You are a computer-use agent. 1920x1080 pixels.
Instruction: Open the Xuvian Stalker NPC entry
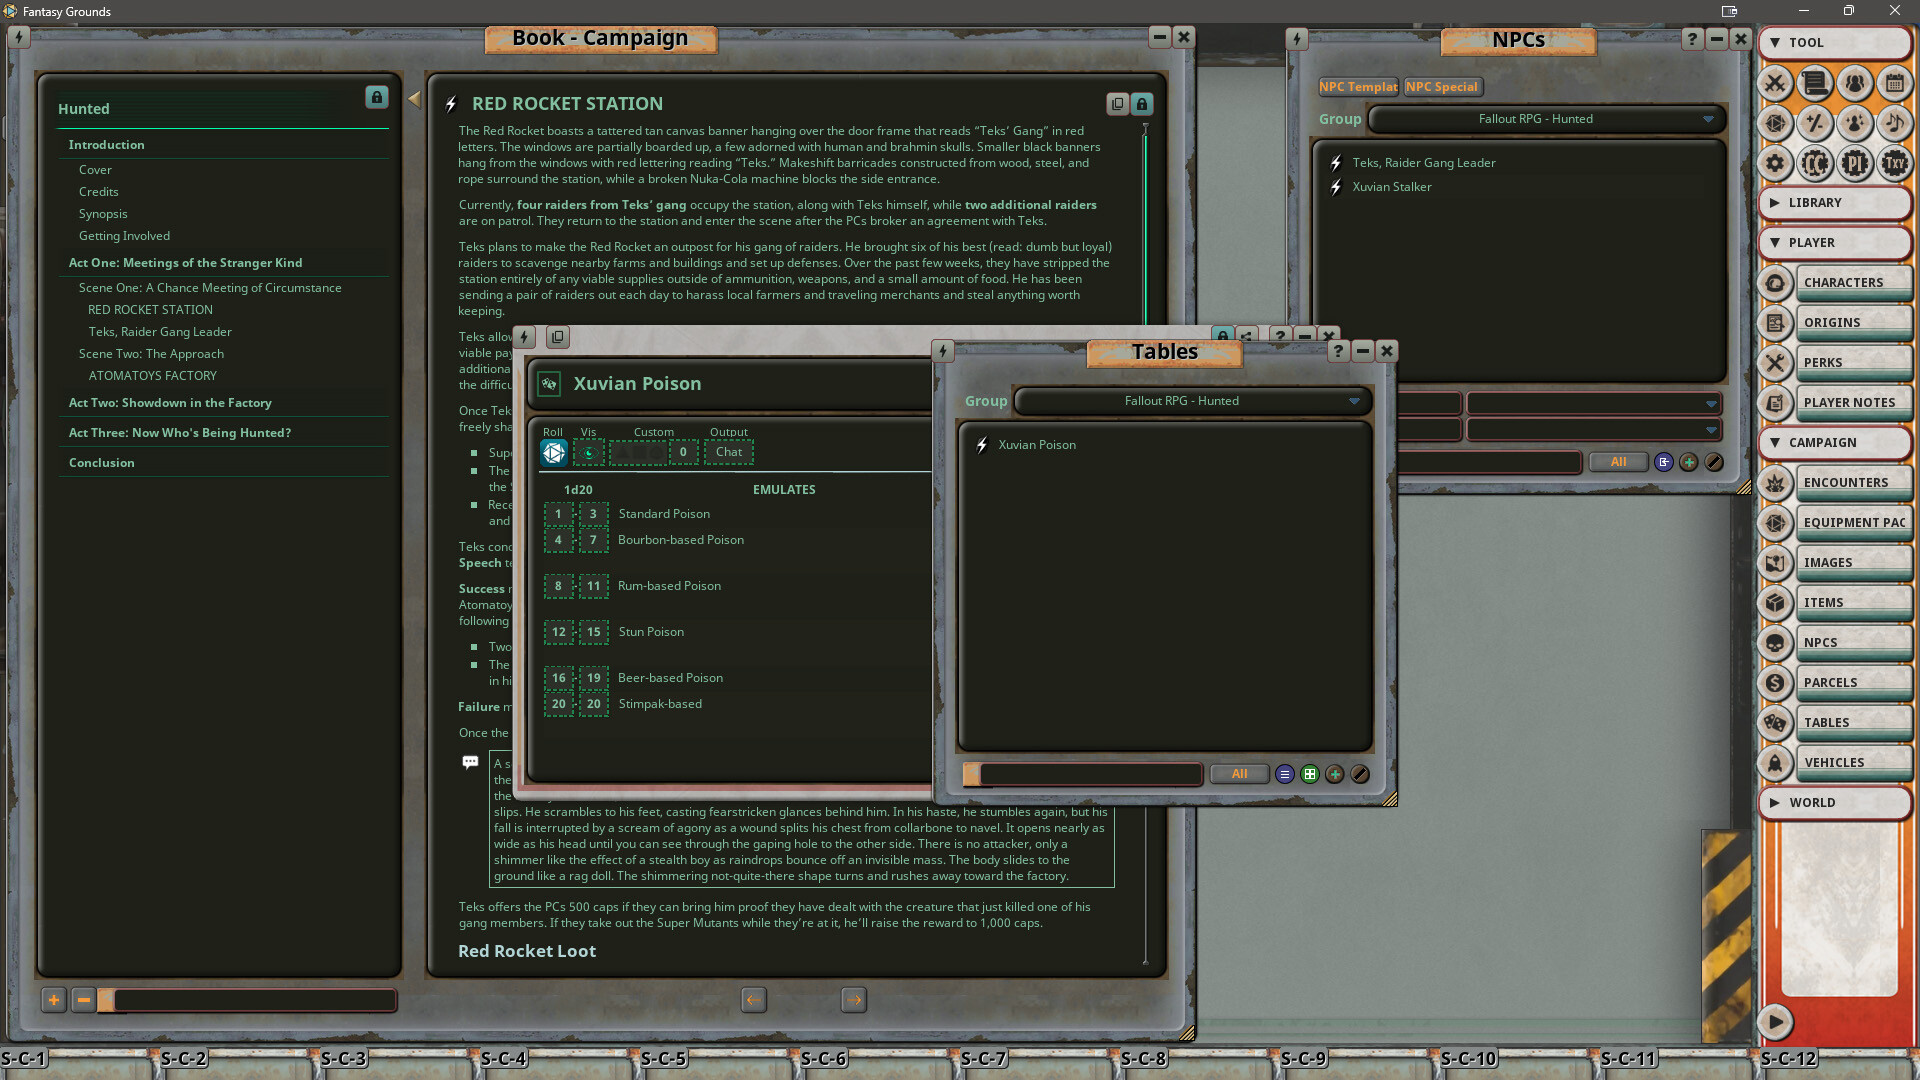pos(1392,186)
